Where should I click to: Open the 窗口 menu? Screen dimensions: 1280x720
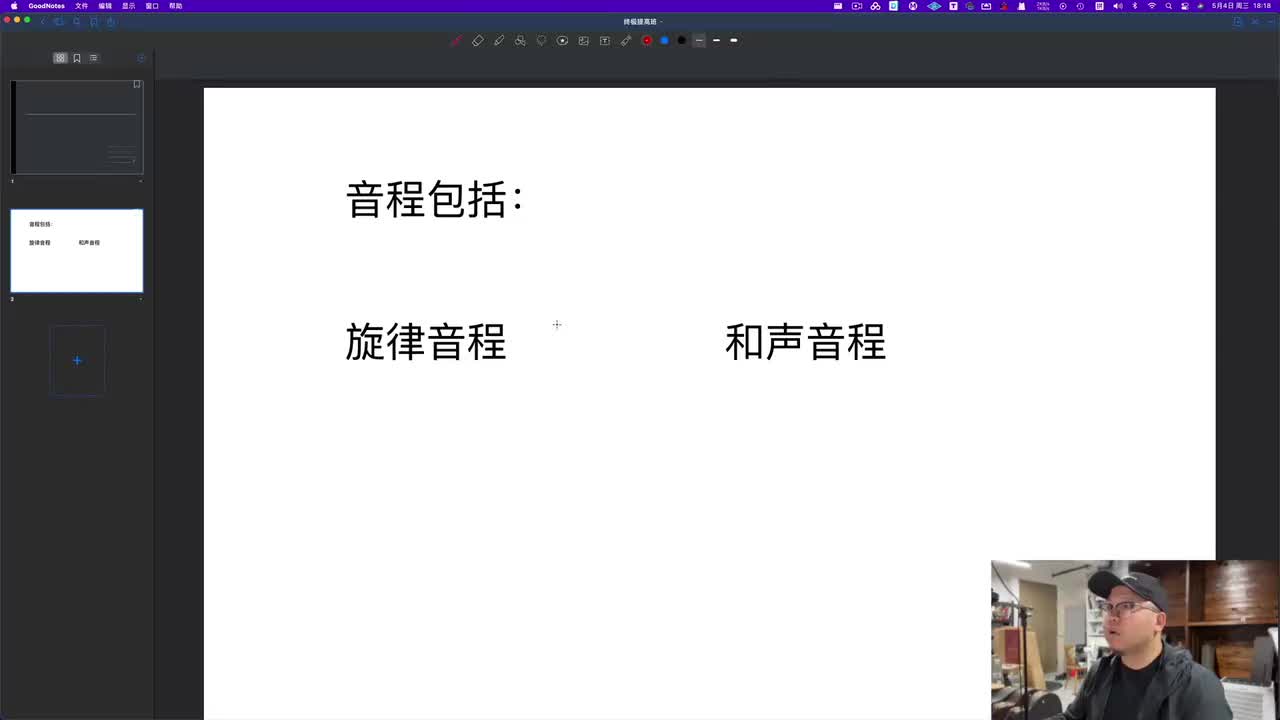point(152,6)
